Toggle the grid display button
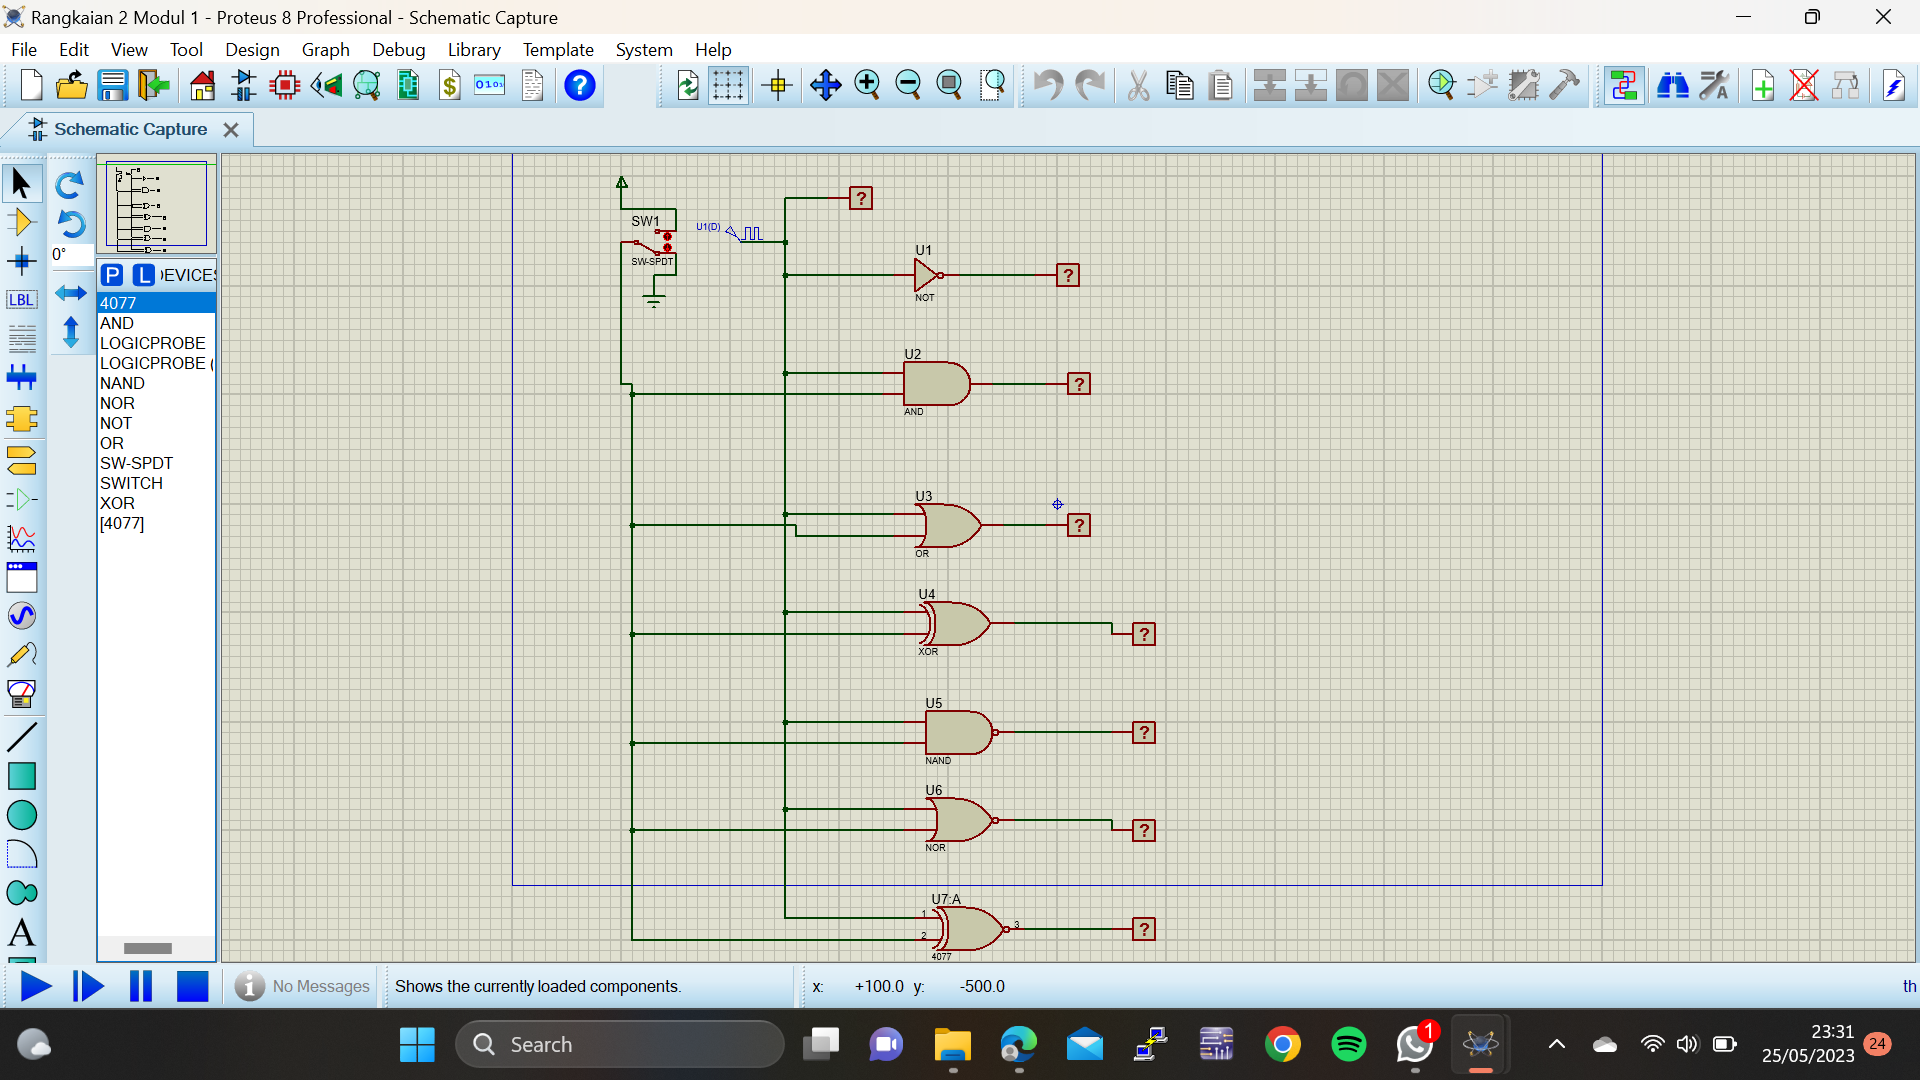Screen dimensions: 1920x1080 click(x=728, y=86)
